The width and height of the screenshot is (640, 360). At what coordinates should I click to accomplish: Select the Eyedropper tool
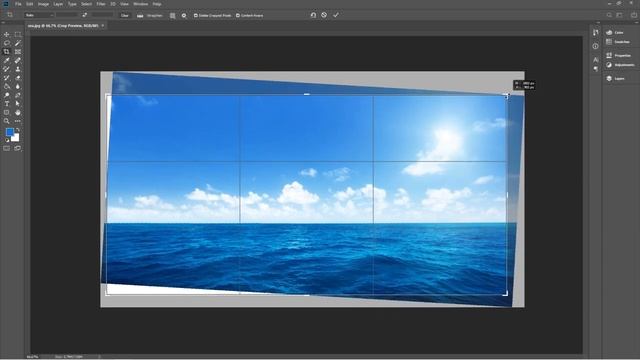pos(7,60)
